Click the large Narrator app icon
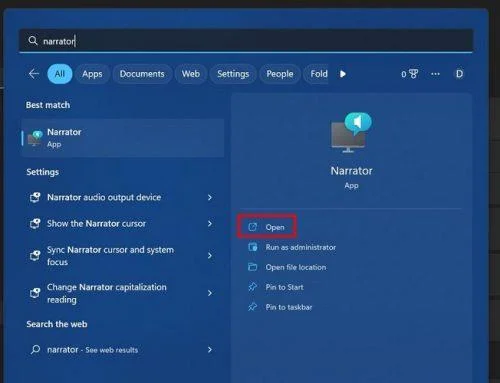This screenshot has height=383, width=500. tap(351, 132)
